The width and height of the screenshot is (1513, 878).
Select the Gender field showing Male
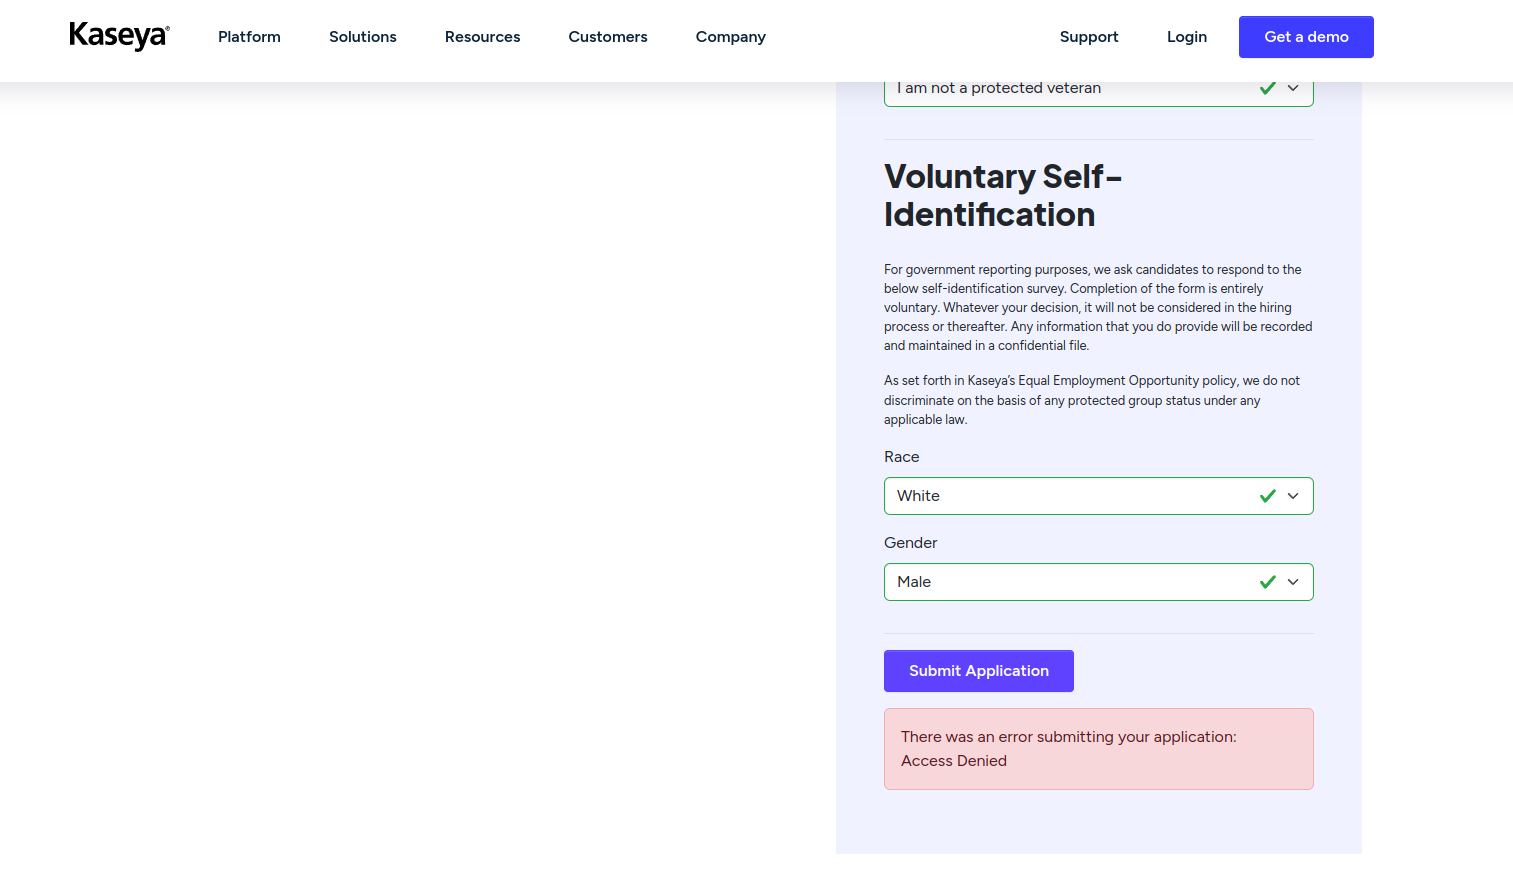pos(1060,582)
